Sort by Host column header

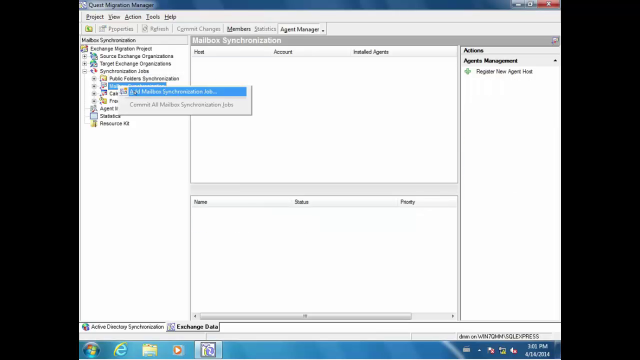pos(231,52)
